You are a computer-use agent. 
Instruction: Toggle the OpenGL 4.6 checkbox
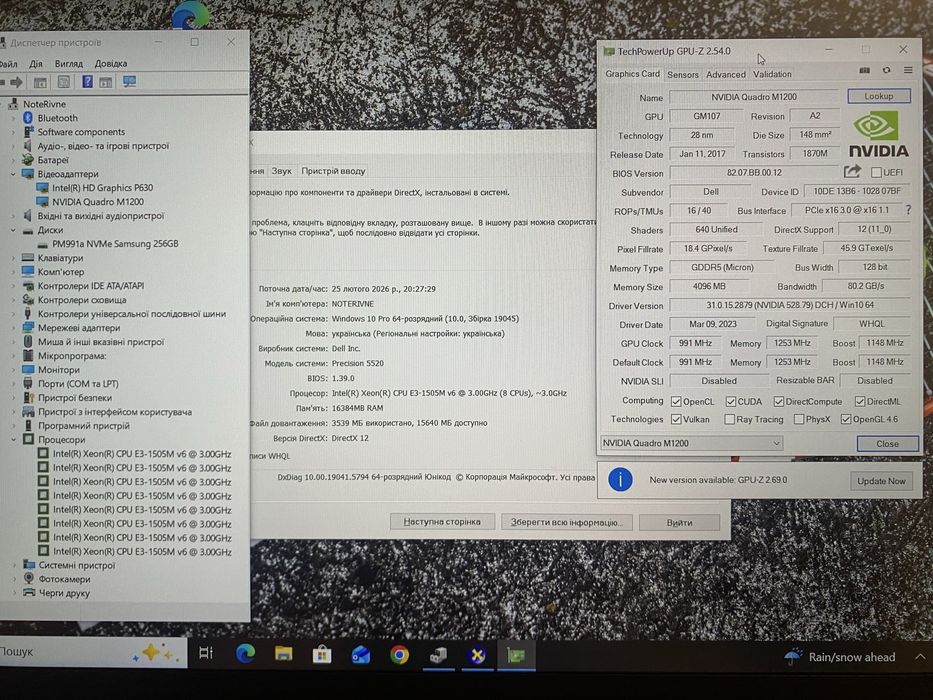(x=846, y=419)
